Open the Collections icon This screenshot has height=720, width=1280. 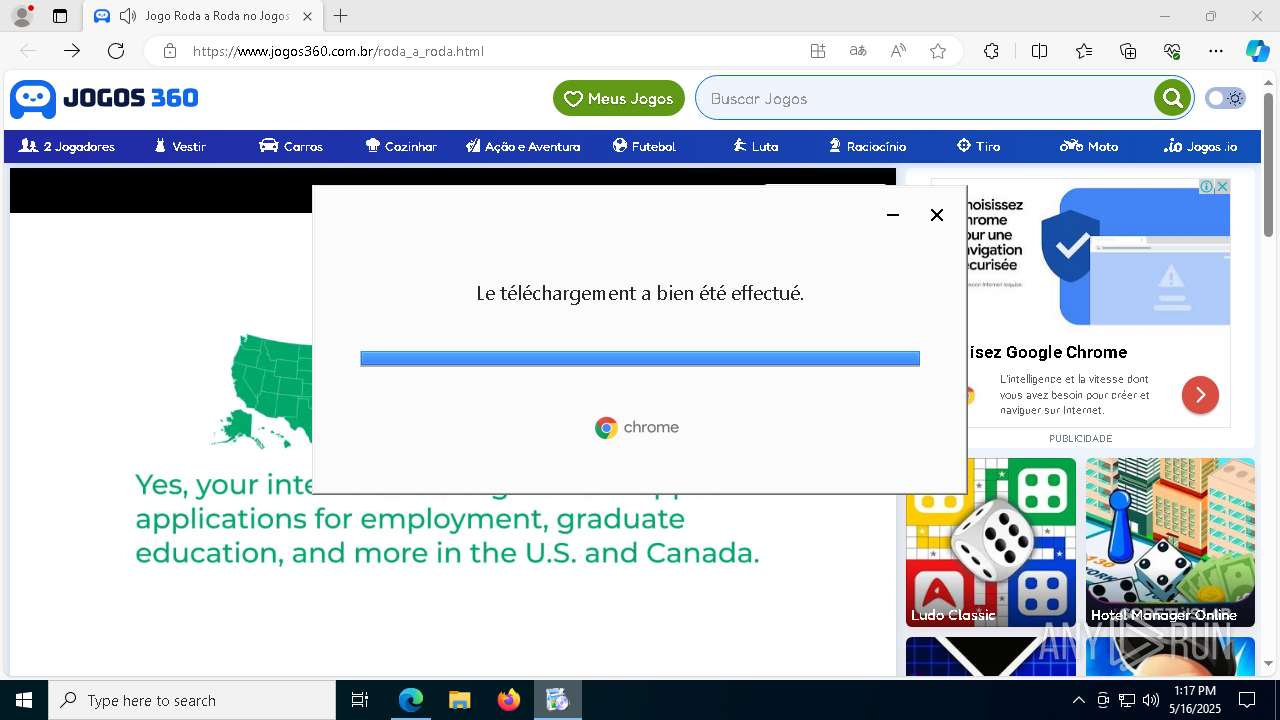click(x=1128, y=51)
